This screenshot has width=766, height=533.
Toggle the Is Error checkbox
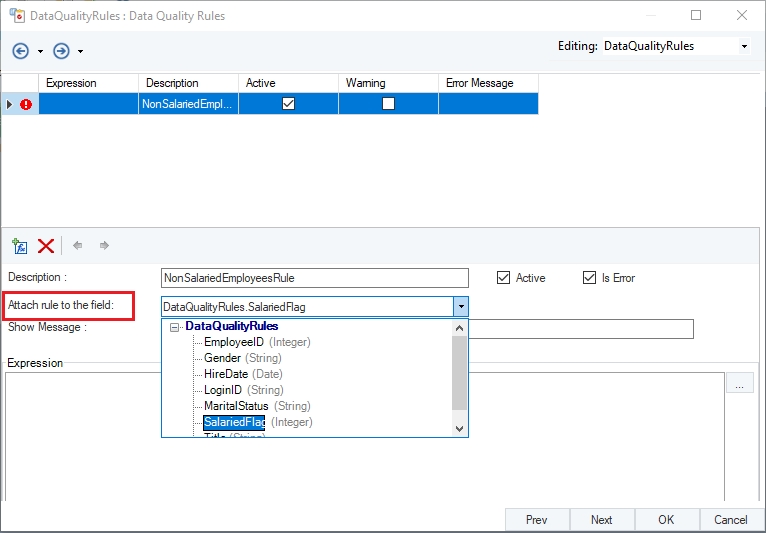(x=589, y=278)
